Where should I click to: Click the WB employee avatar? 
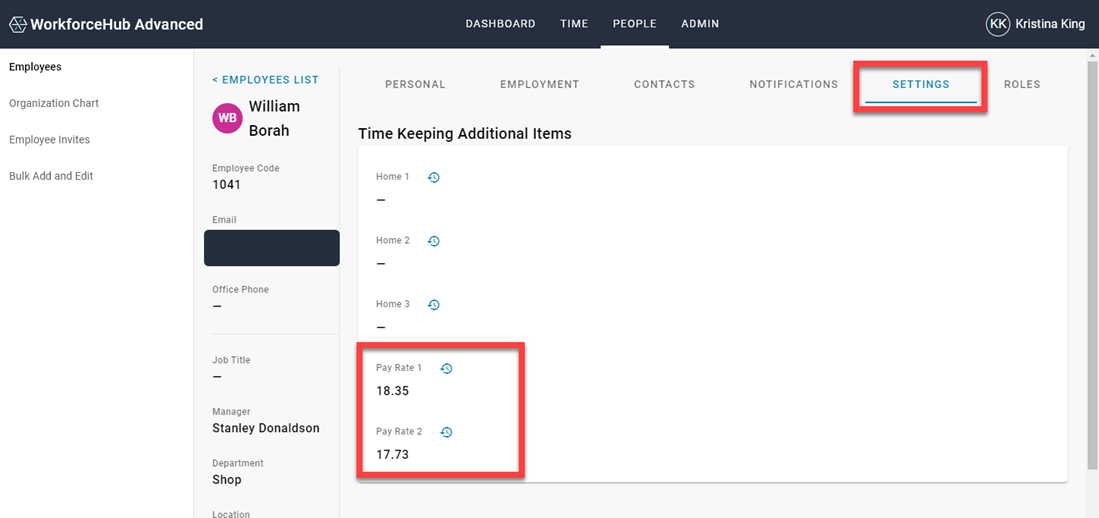click(227, 118)
